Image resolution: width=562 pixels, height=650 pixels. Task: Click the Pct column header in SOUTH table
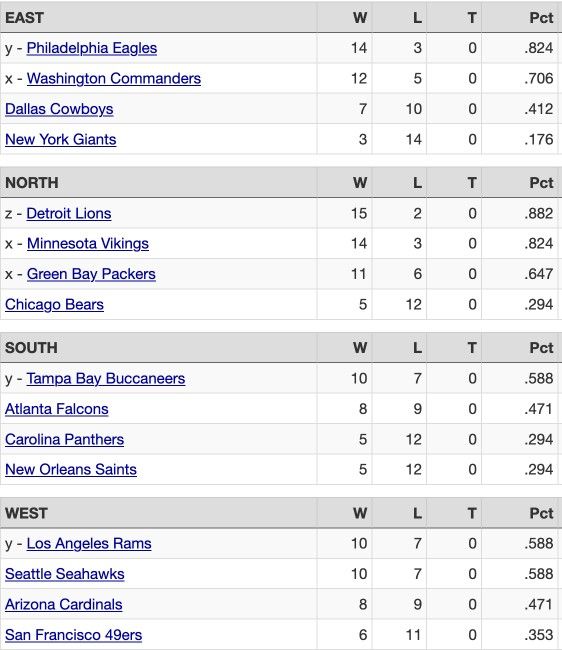541,348
